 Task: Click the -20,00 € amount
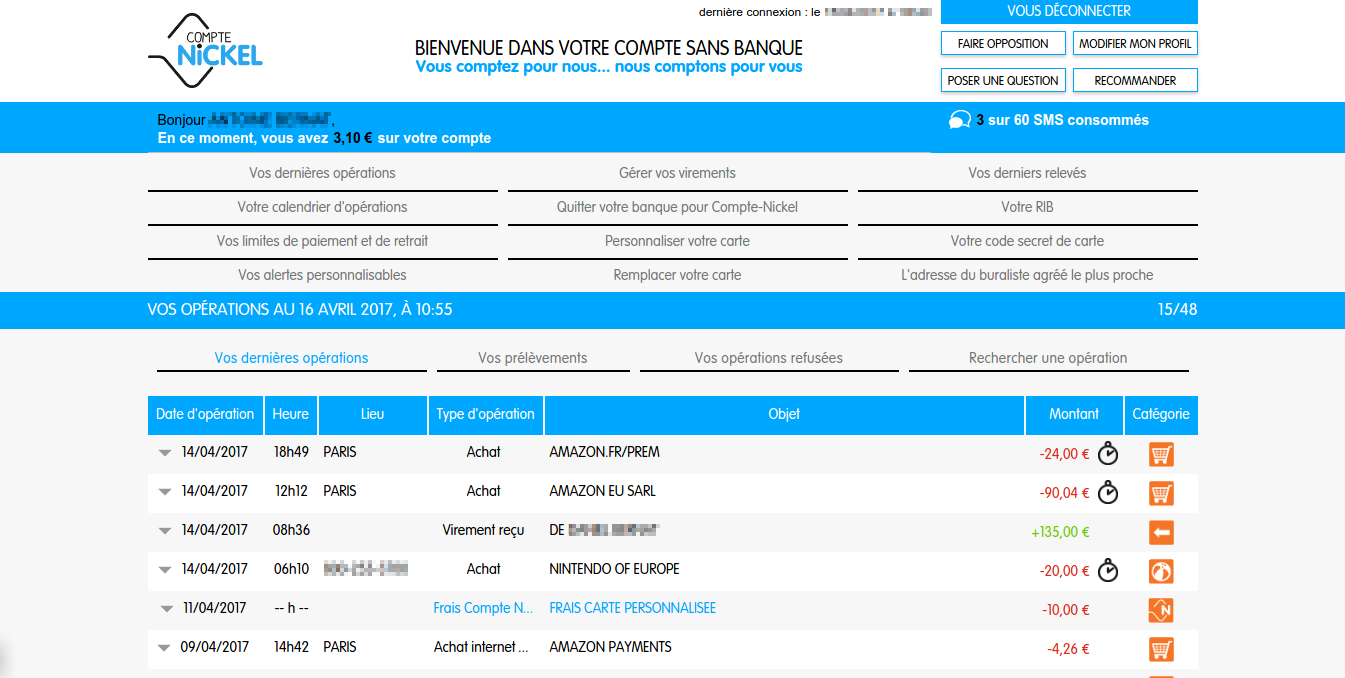[x=1065, y=571]
